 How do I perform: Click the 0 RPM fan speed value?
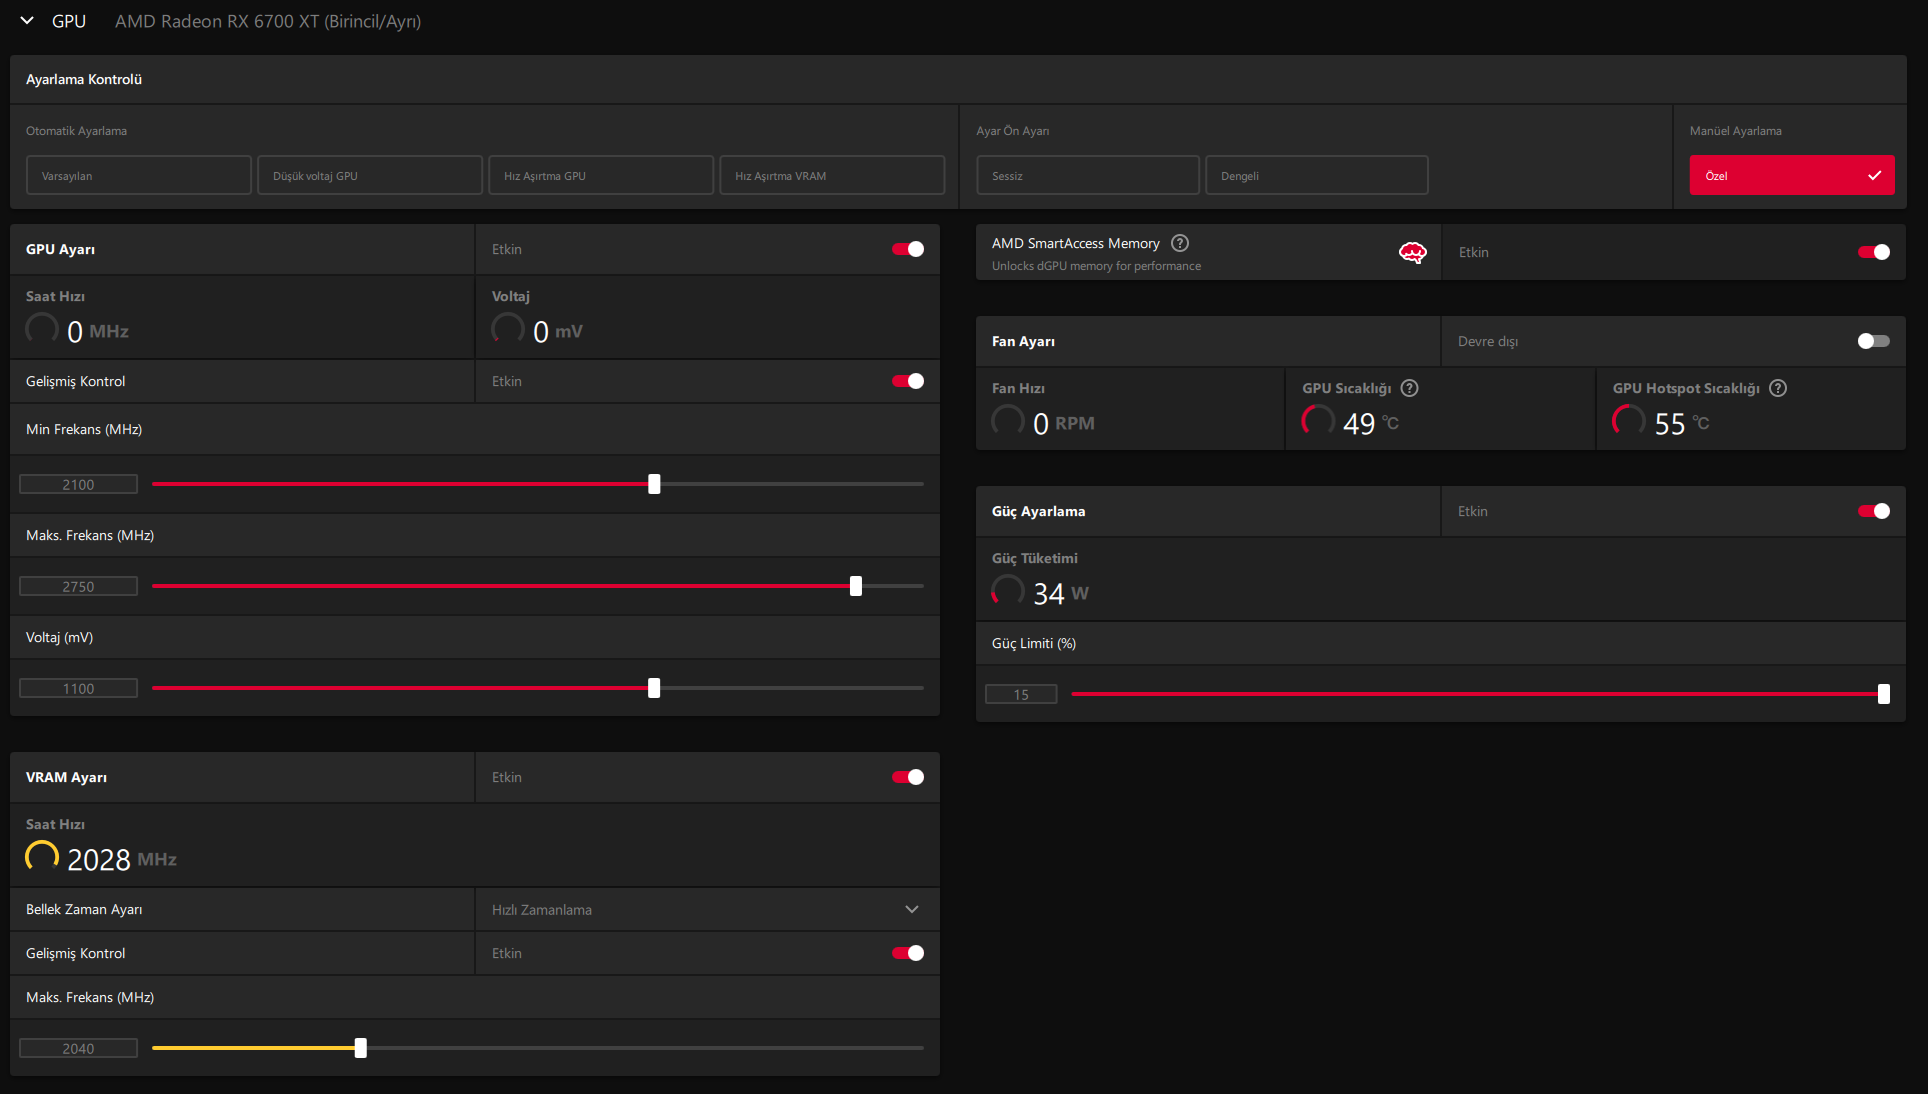click(x=1064, y=423)
